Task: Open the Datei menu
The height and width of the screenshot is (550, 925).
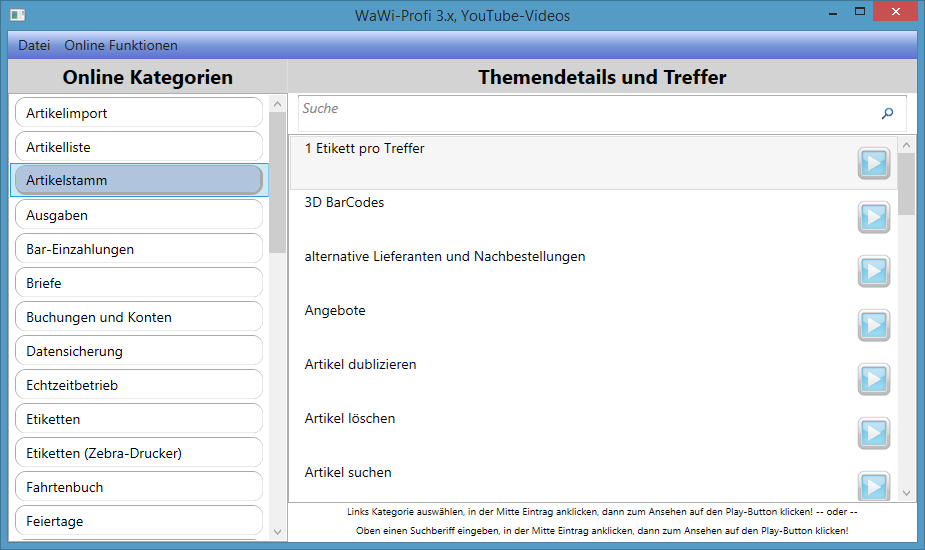Action: click(34, 45)
